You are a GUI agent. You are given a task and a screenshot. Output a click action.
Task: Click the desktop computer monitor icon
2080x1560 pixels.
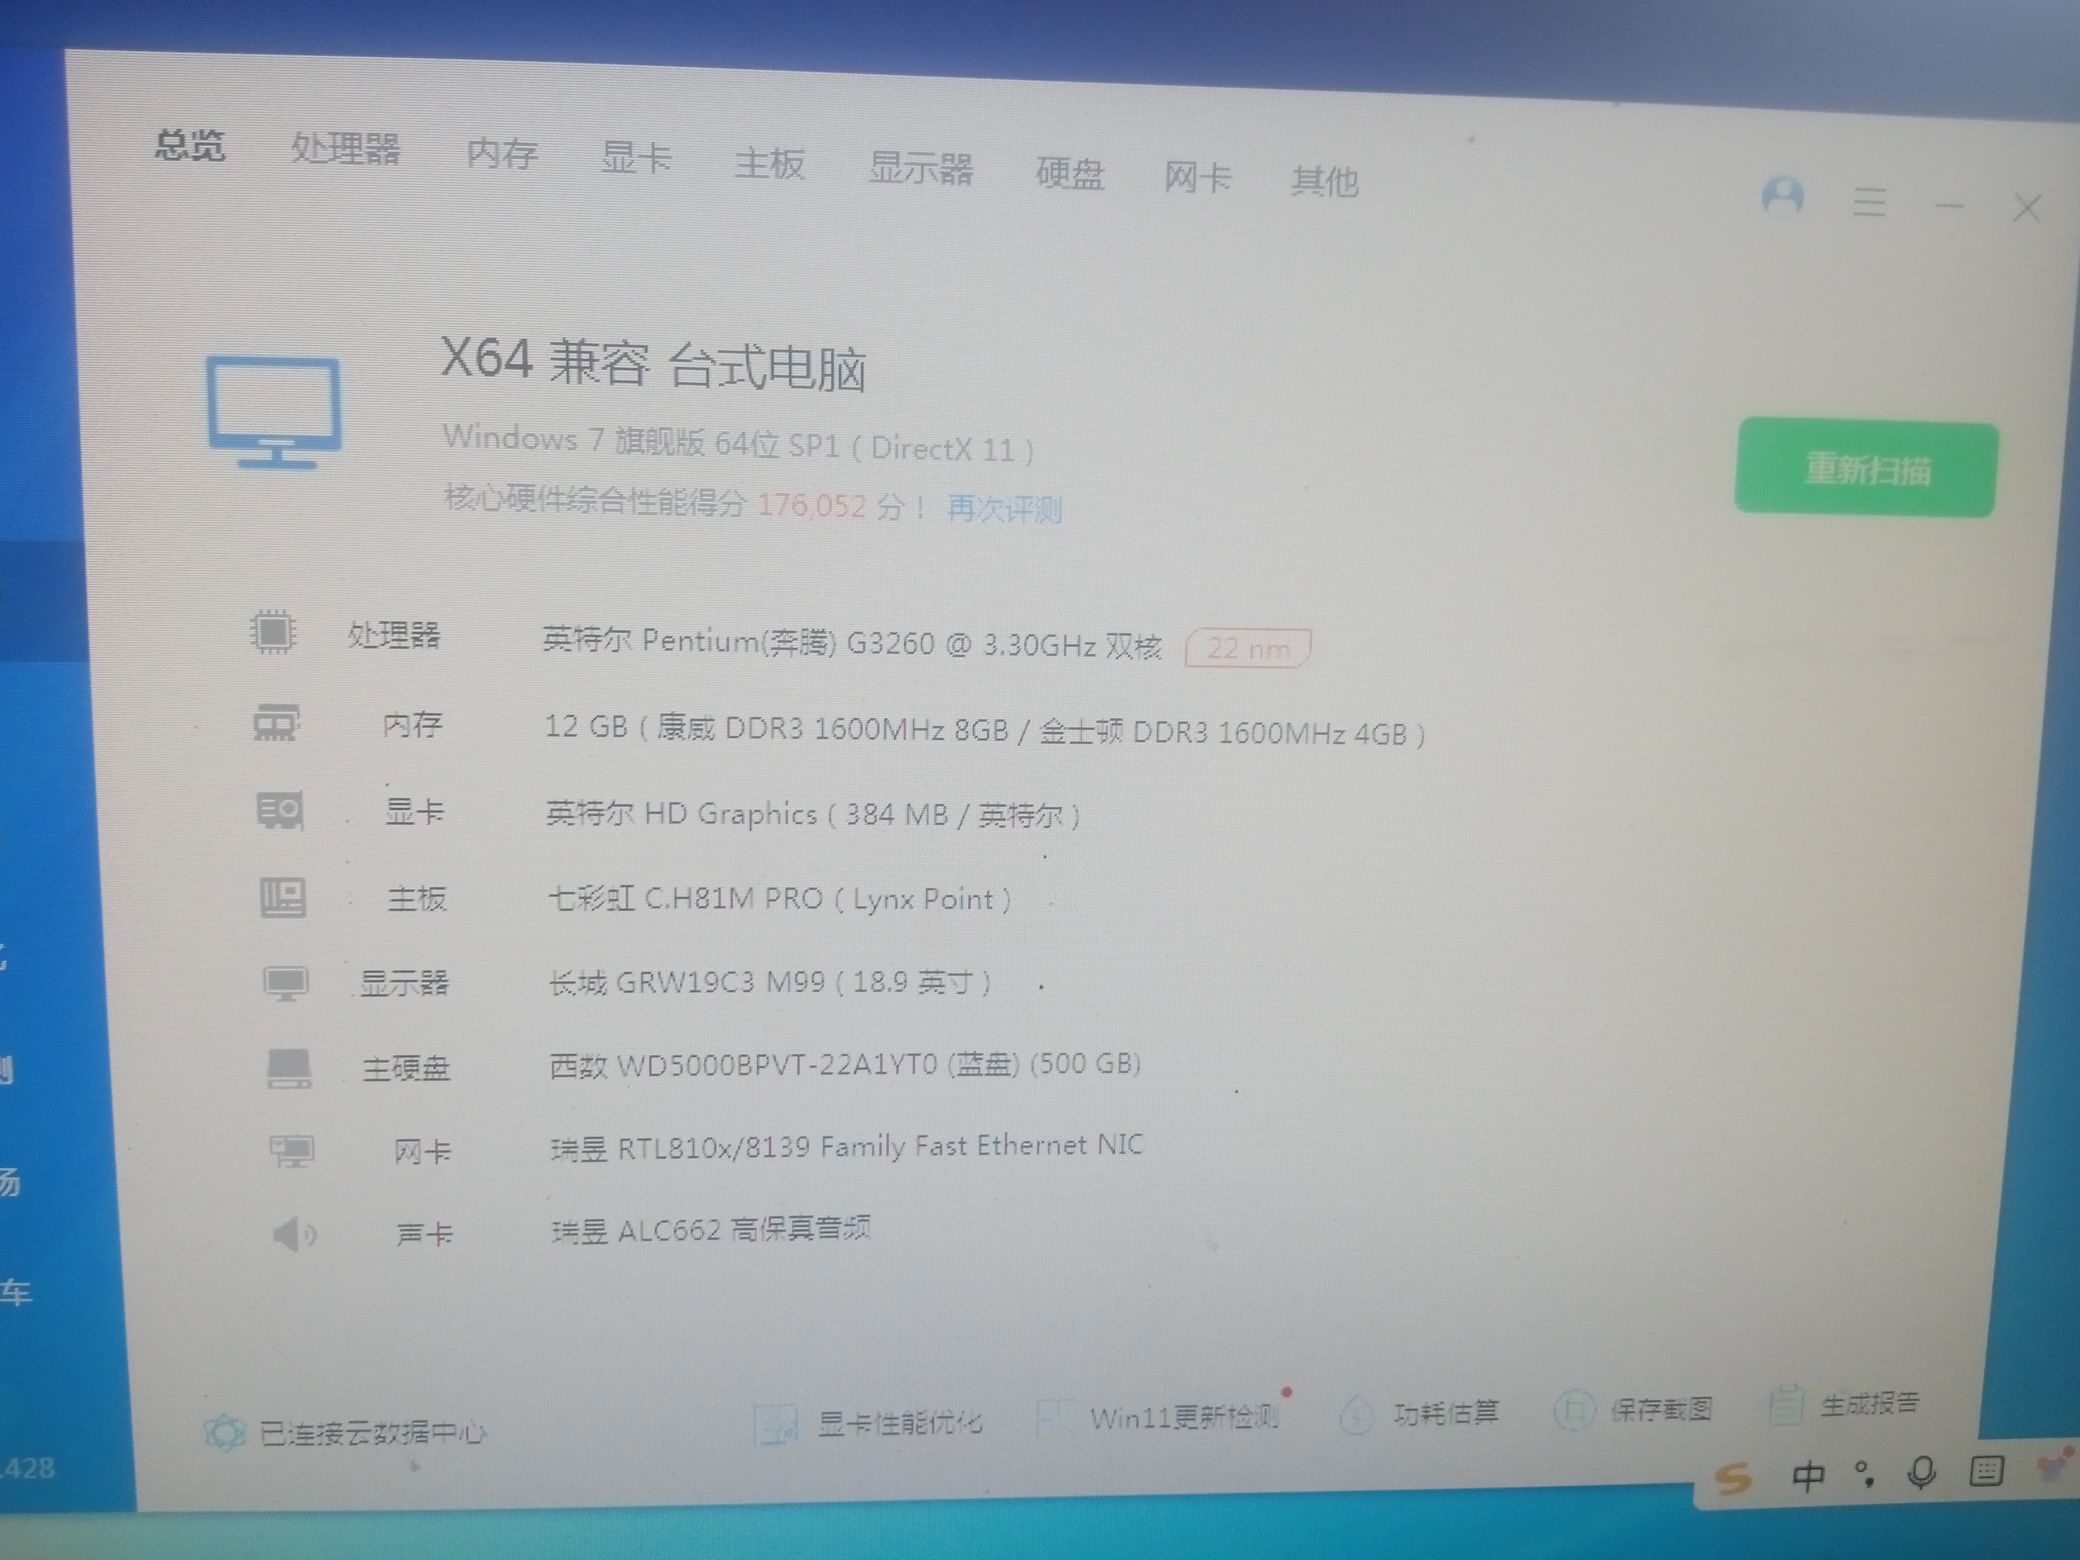tap(275, 412)
